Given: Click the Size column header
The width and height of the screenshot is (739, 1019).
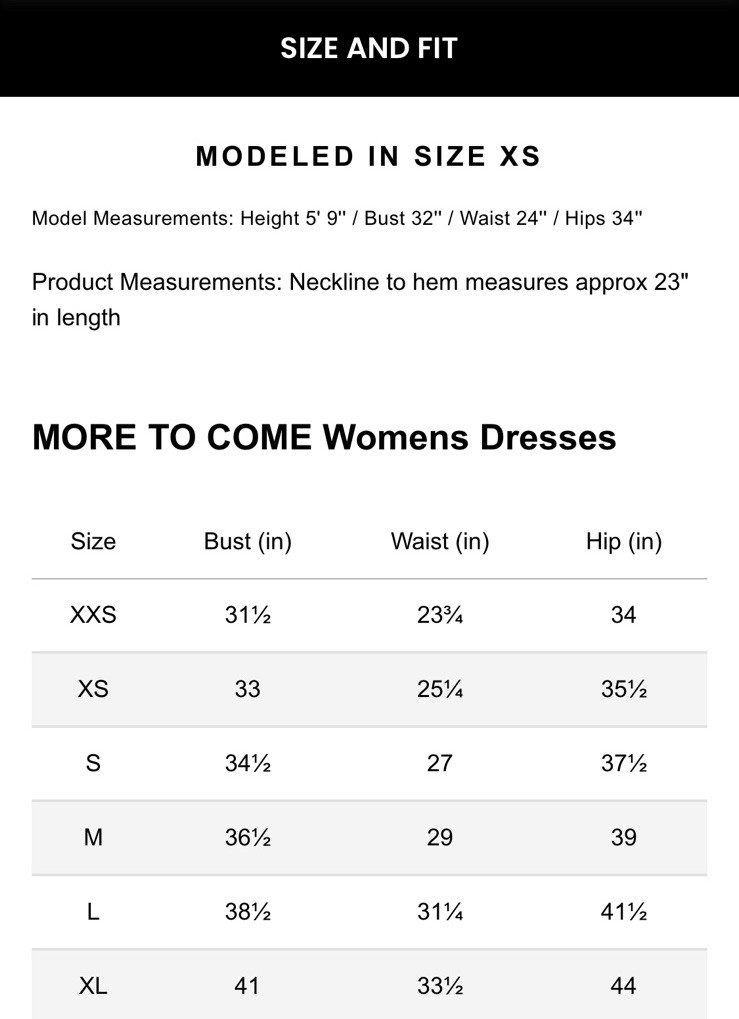Looking at the screenshot, I should pos(93,541).
